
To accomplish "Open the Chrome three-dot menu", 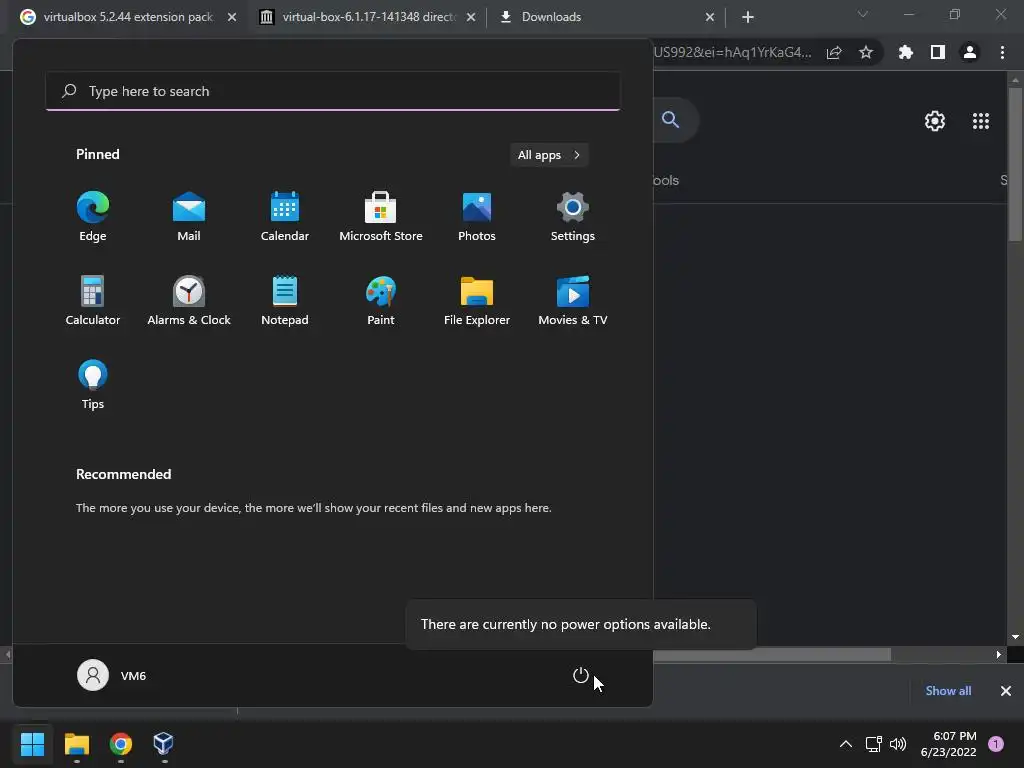I will (1002, 52).
